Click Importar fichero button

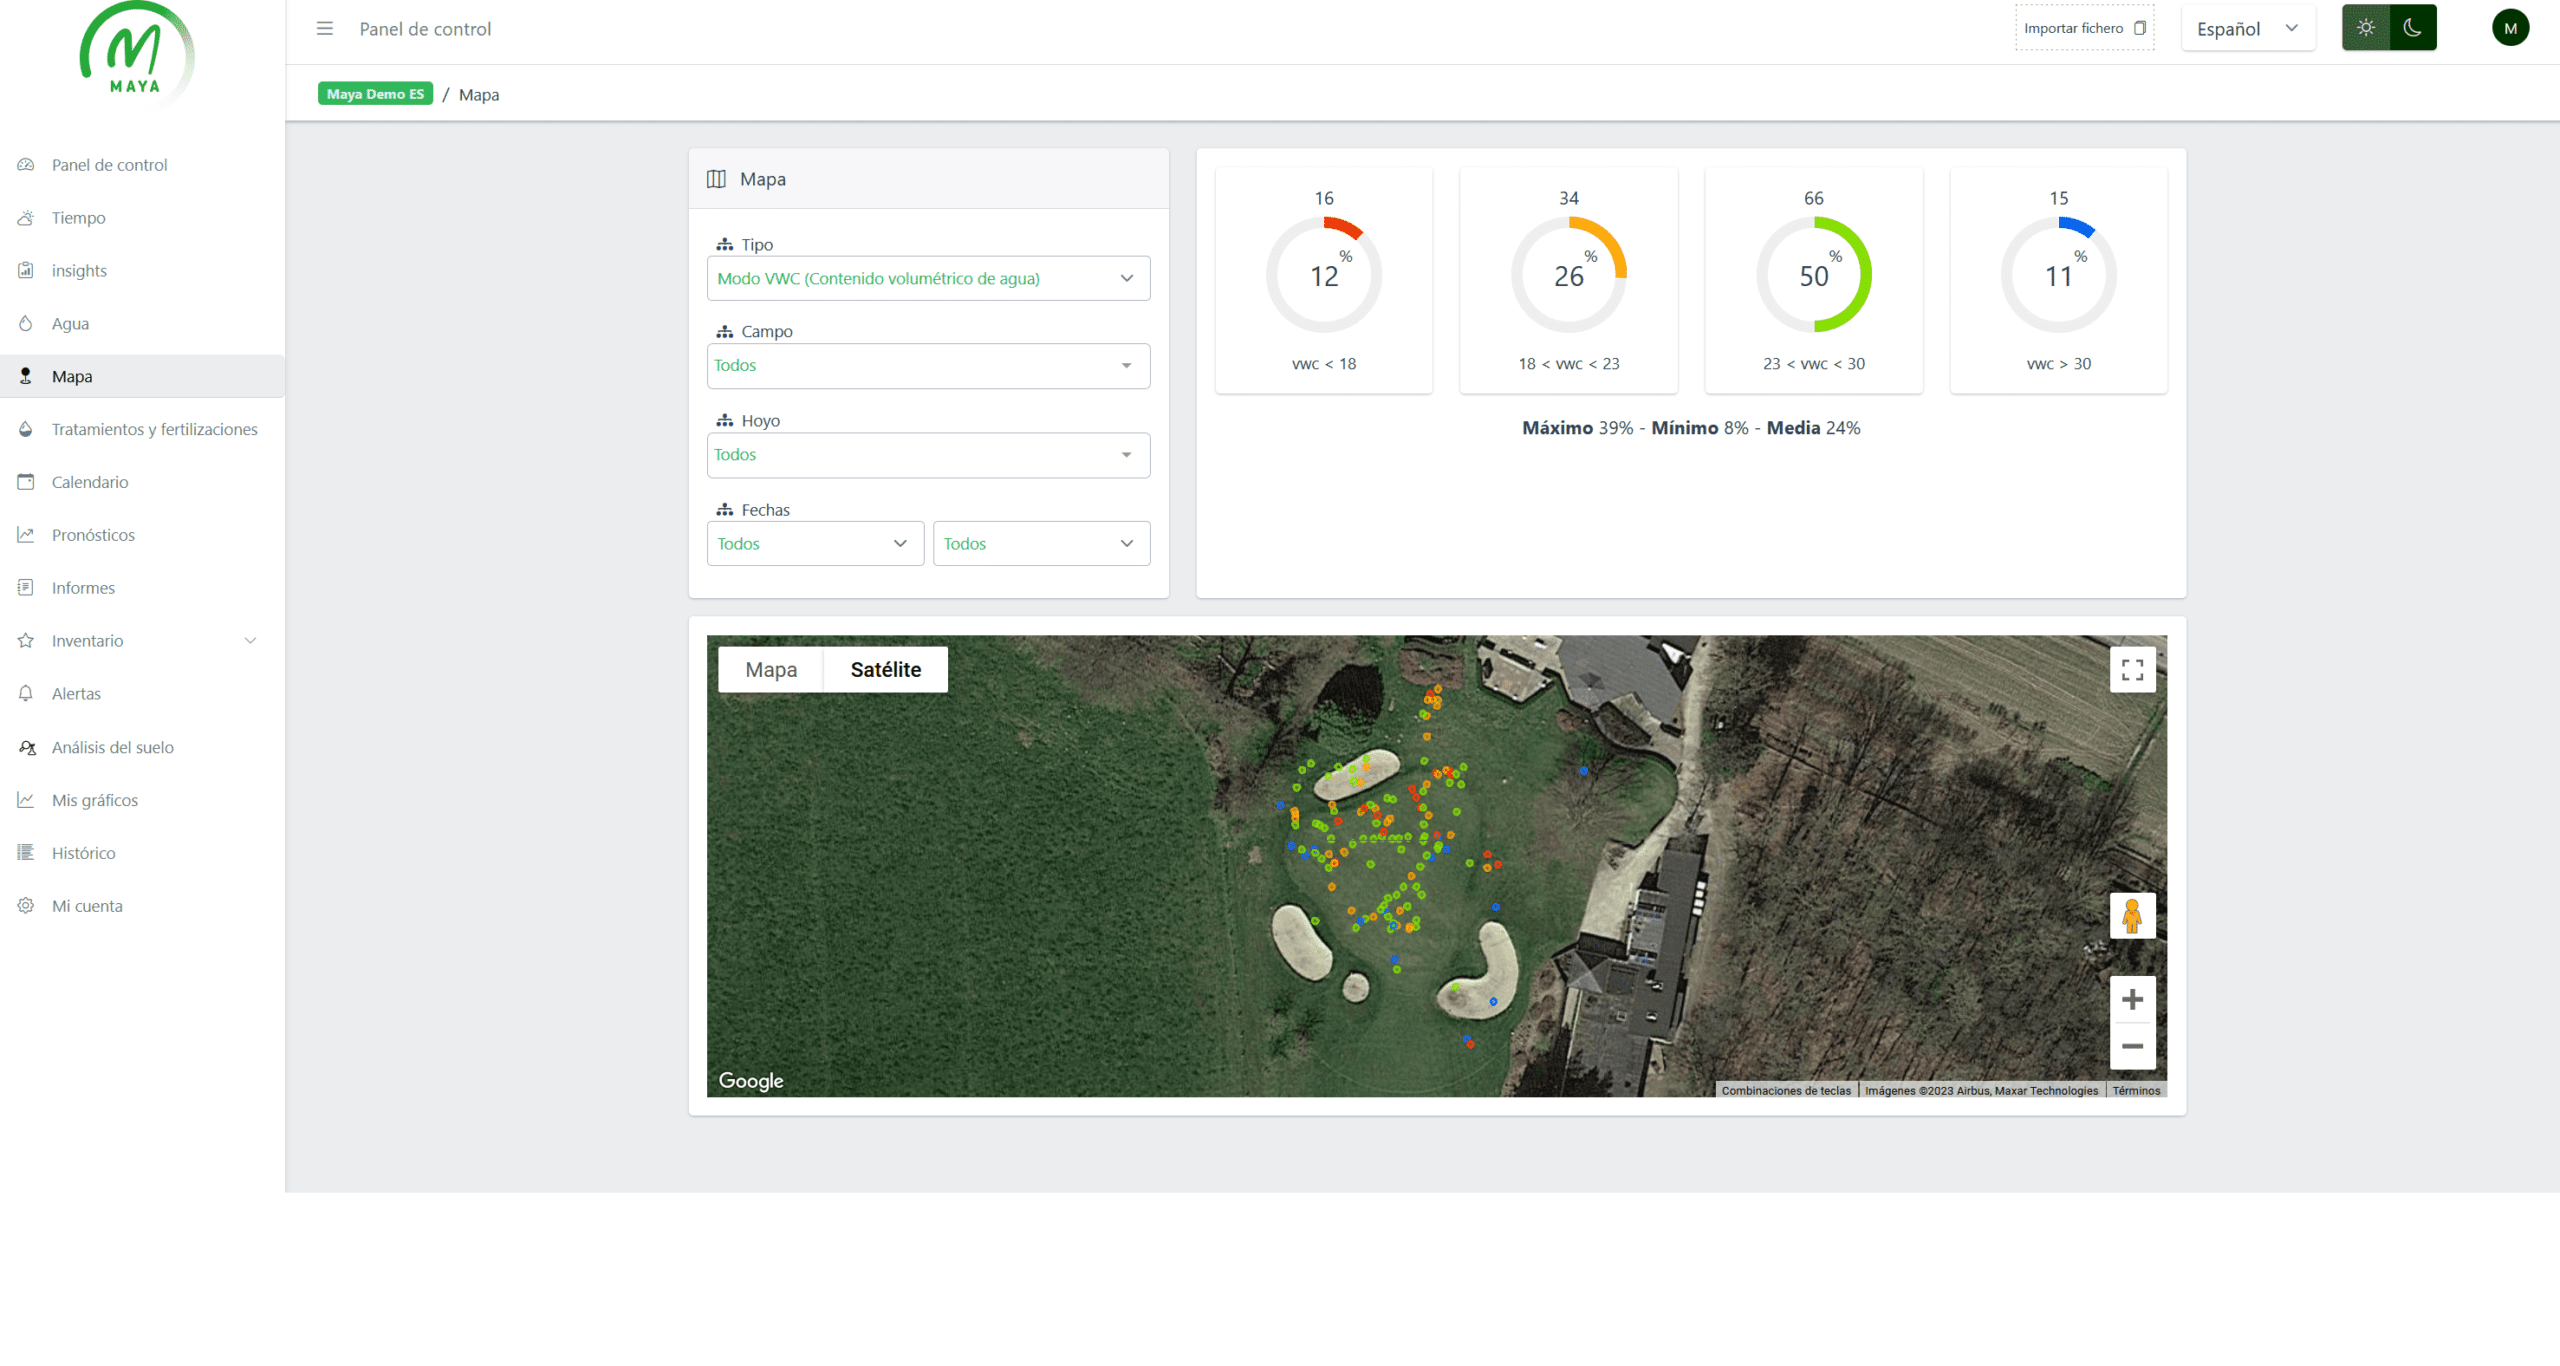click(2084, 28)
